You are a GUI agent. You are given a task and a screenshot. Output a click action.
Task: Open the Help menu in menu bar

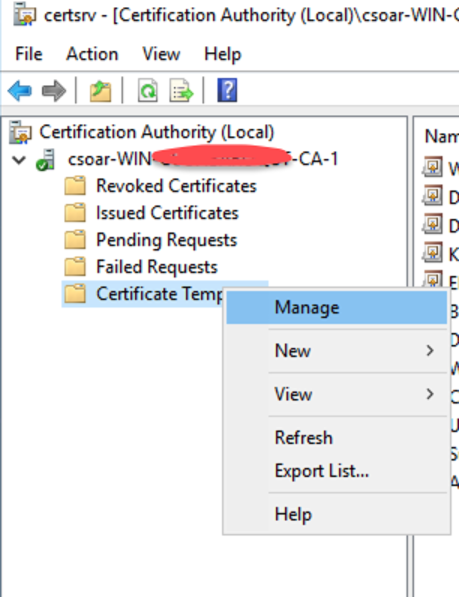coord(222,54)
